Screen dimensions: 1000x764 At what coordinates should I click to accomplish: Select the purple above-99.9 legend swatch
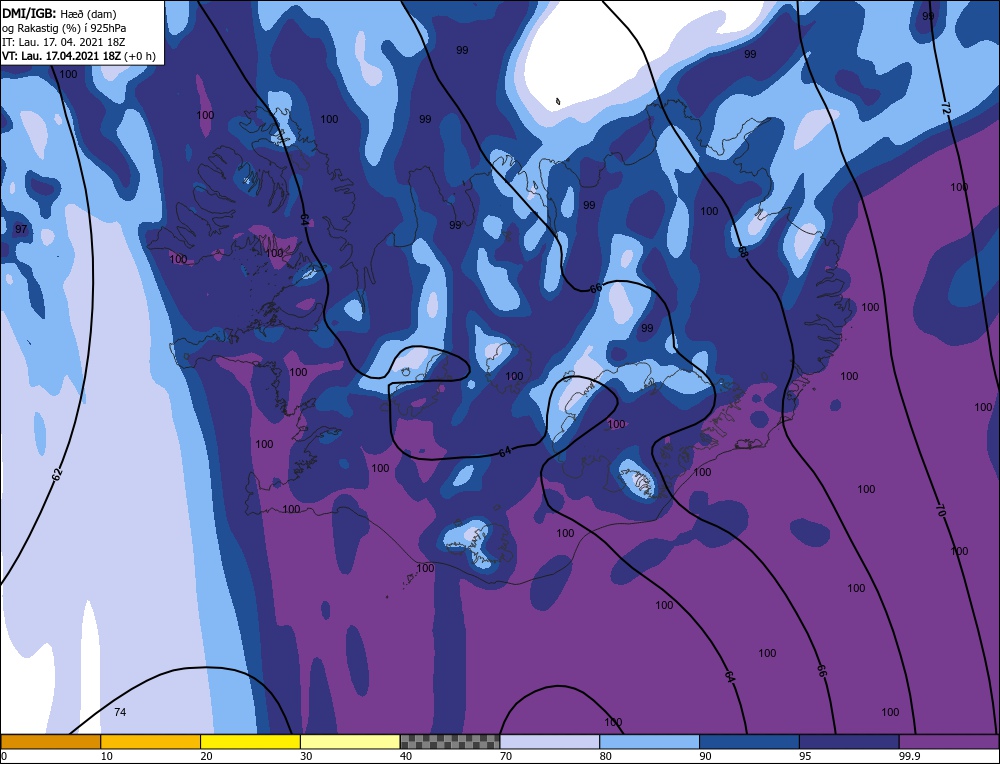pyautogui.click(x=949, y=741)
